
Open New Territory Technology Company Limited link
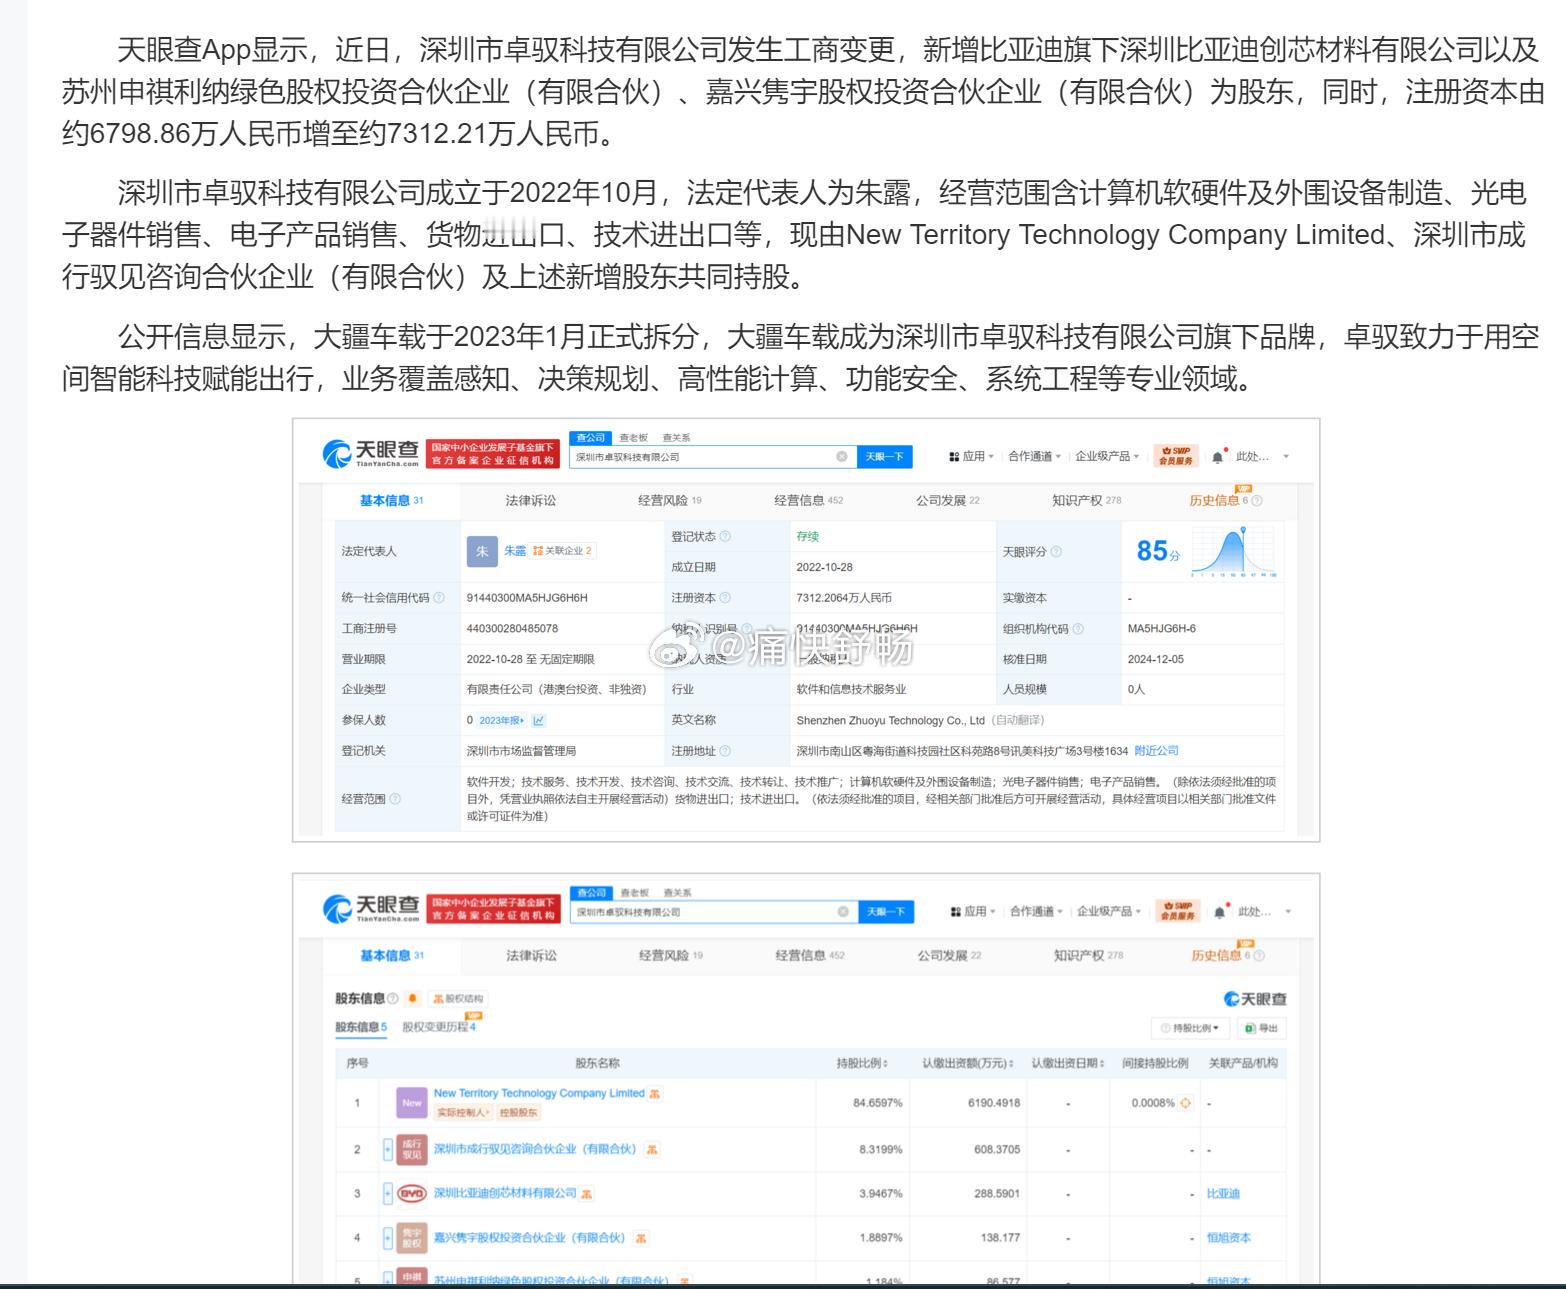click(539, 1094)
